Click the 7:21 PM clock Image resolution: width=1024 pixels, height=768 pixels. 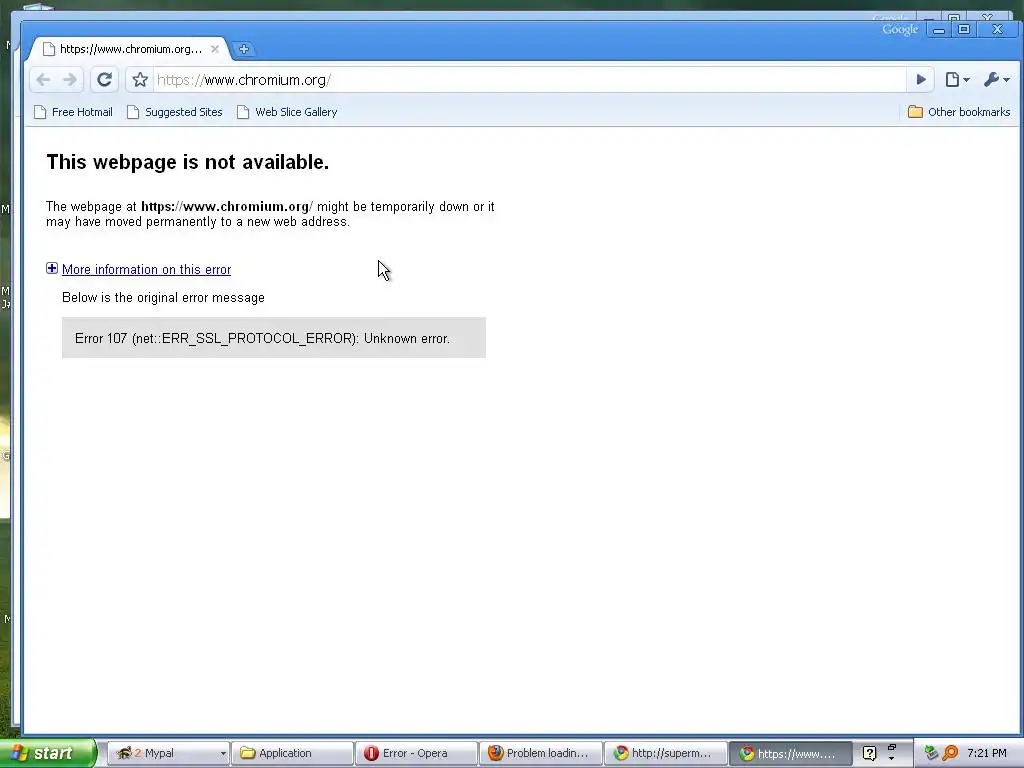click(987, 753)
